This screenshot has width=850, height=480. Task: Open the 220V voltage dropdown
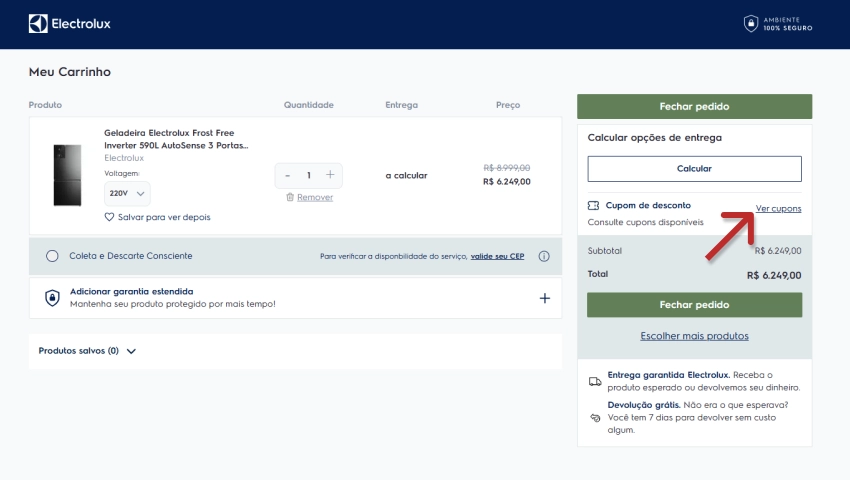pos(127,194)
